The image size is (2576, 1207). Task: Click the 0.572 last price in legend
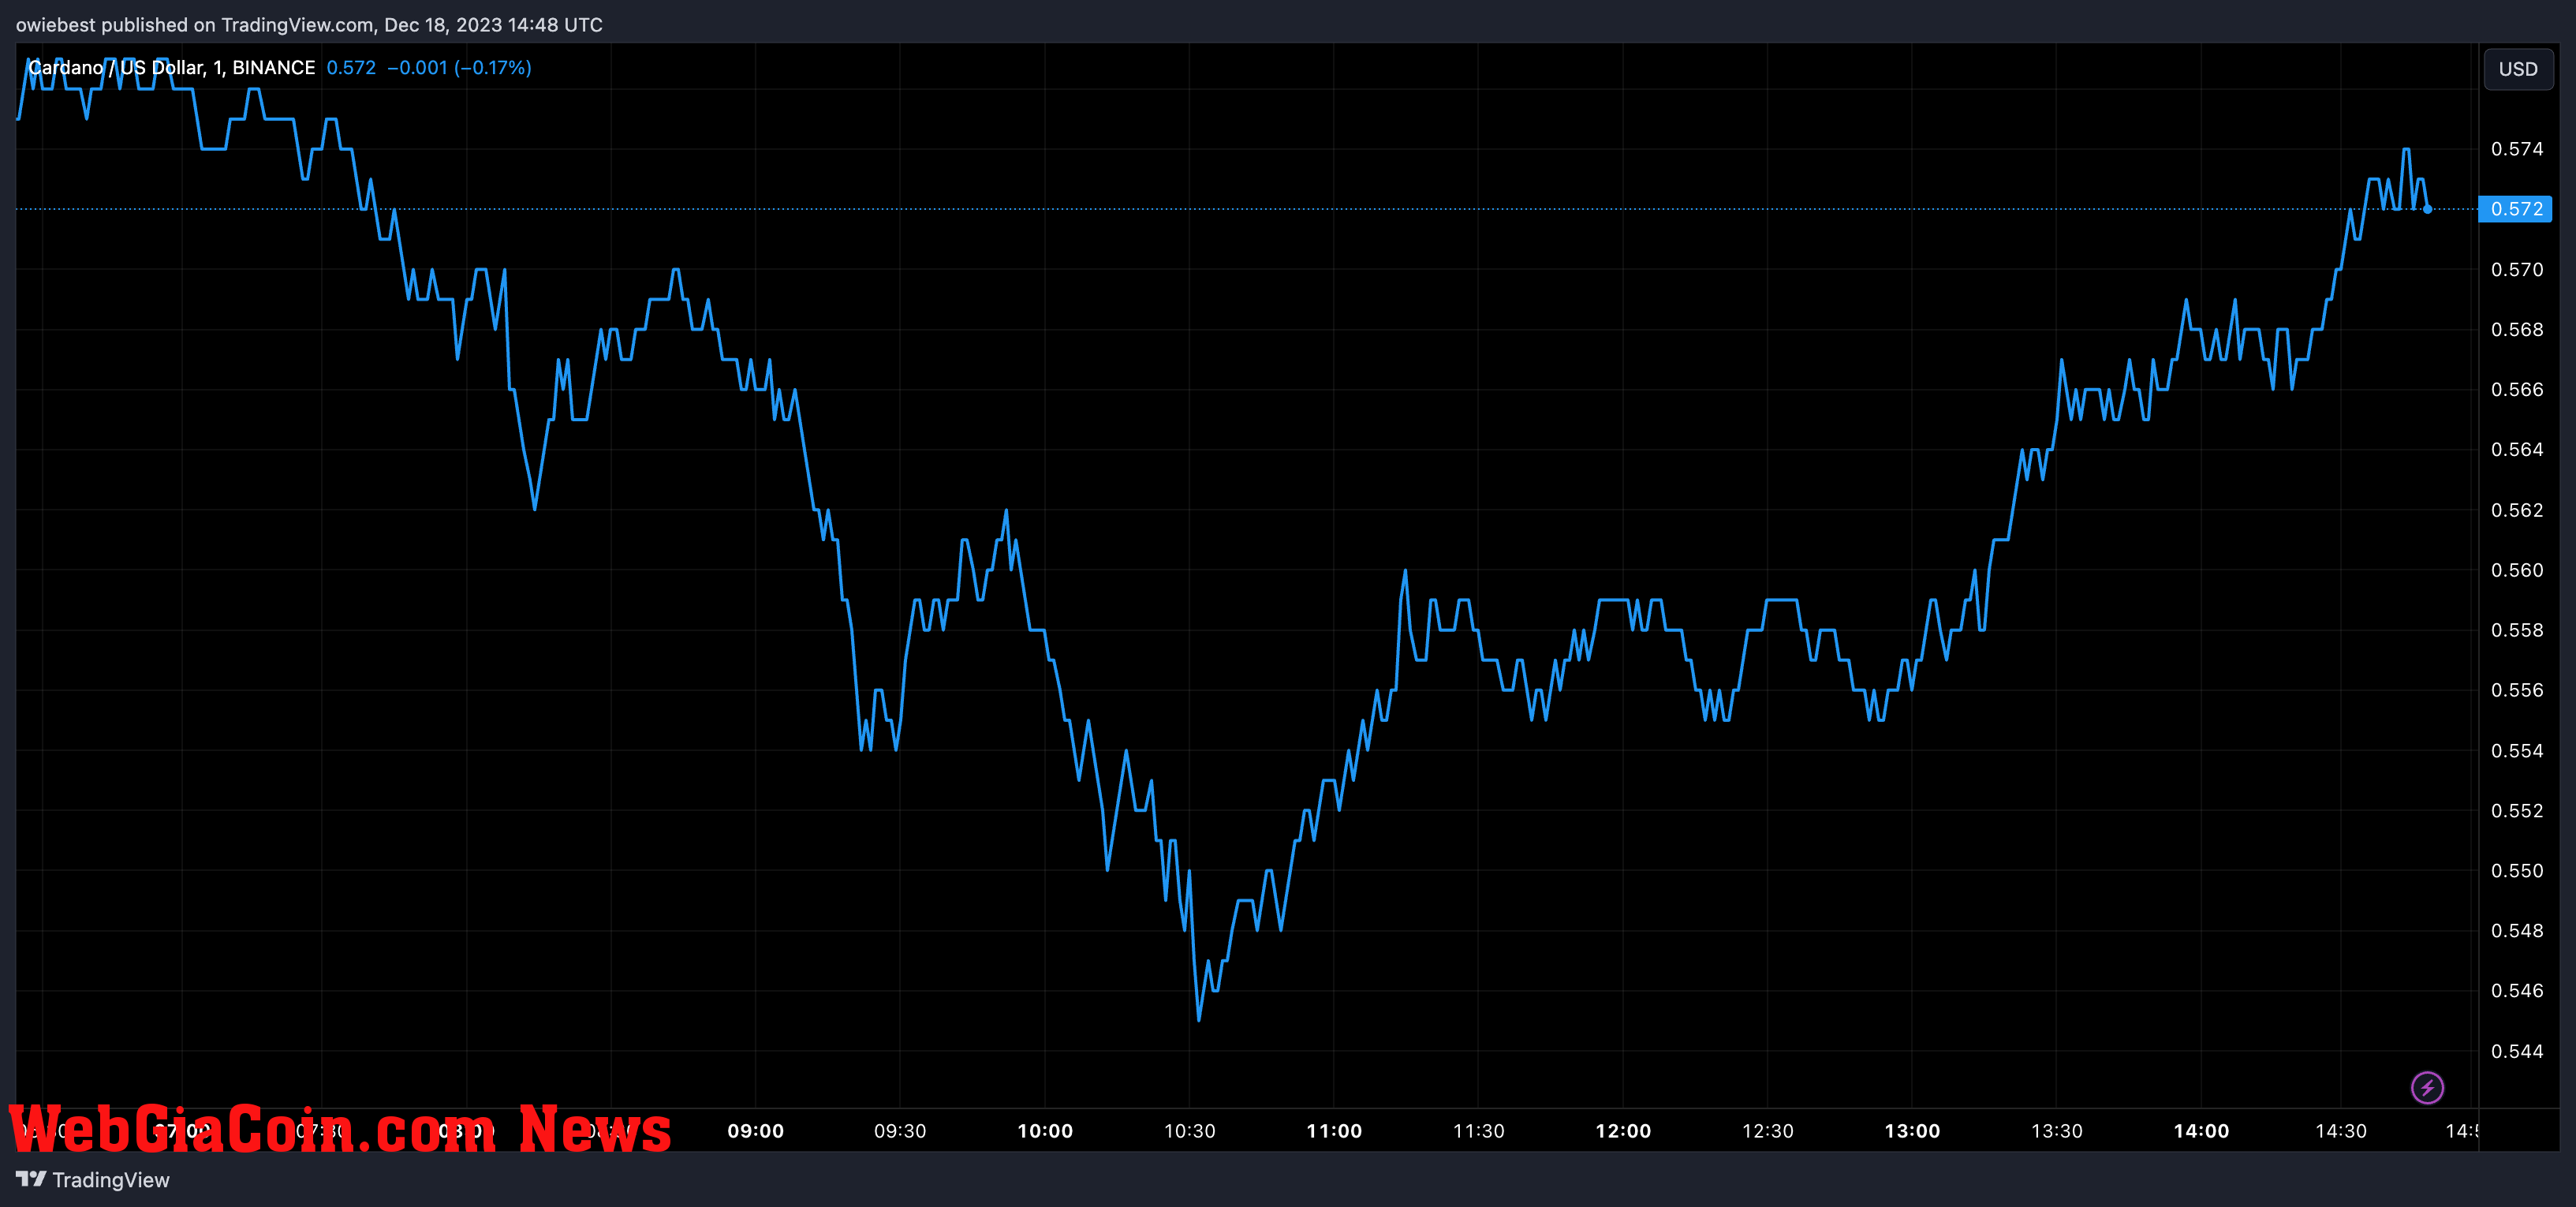[351, 68]
